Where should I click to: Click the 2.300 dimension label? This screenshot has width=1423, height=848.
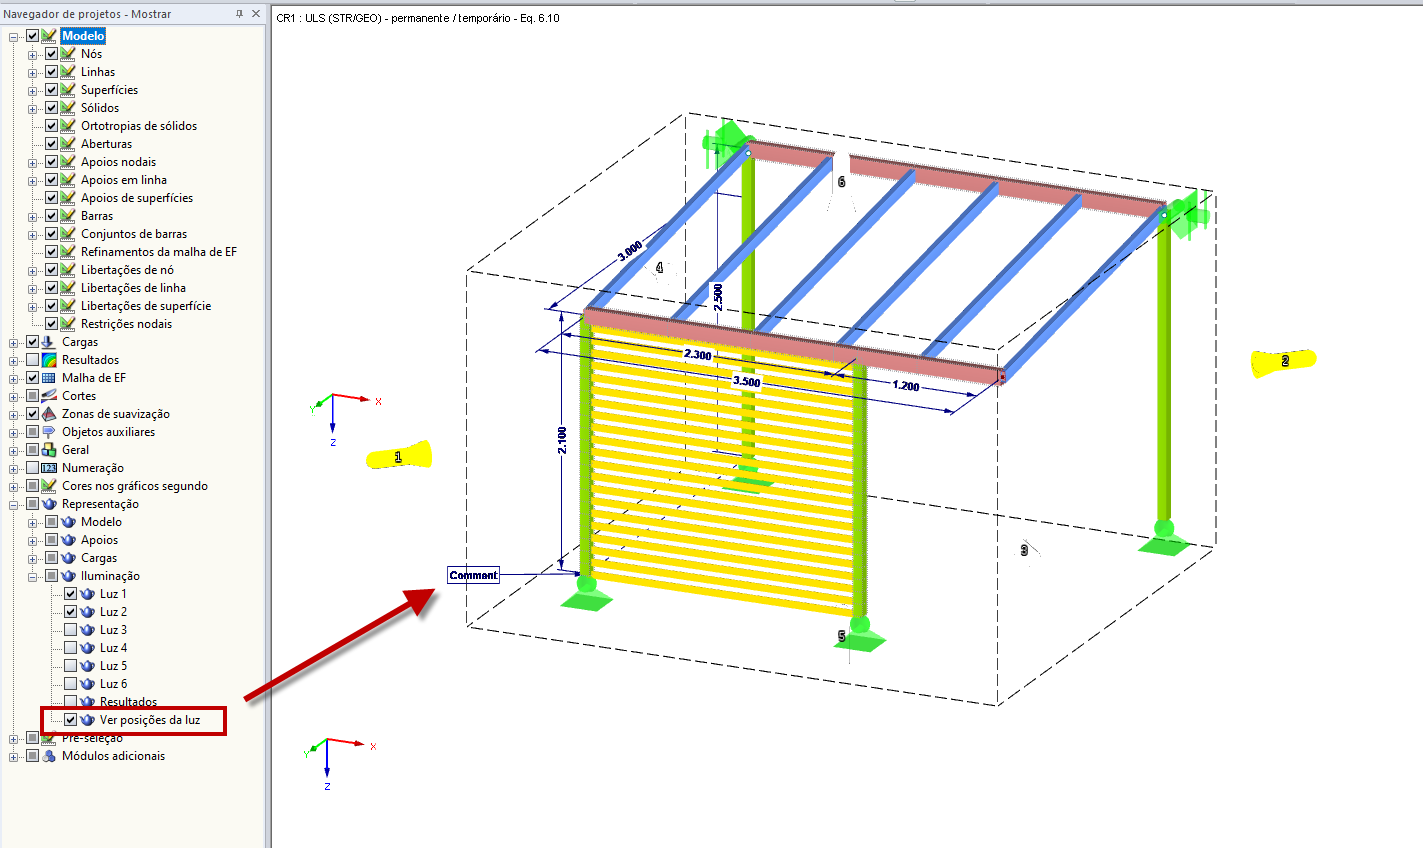697,355
